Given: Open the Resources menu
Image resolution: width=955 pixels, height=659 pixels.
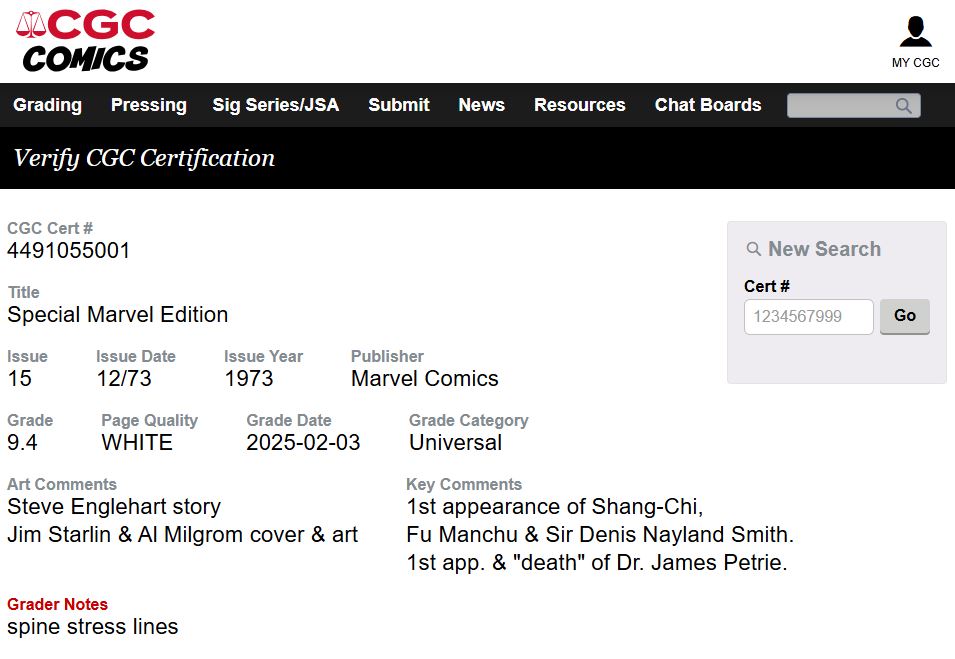Looking at the screenshot, I should (x=580, y=105).
